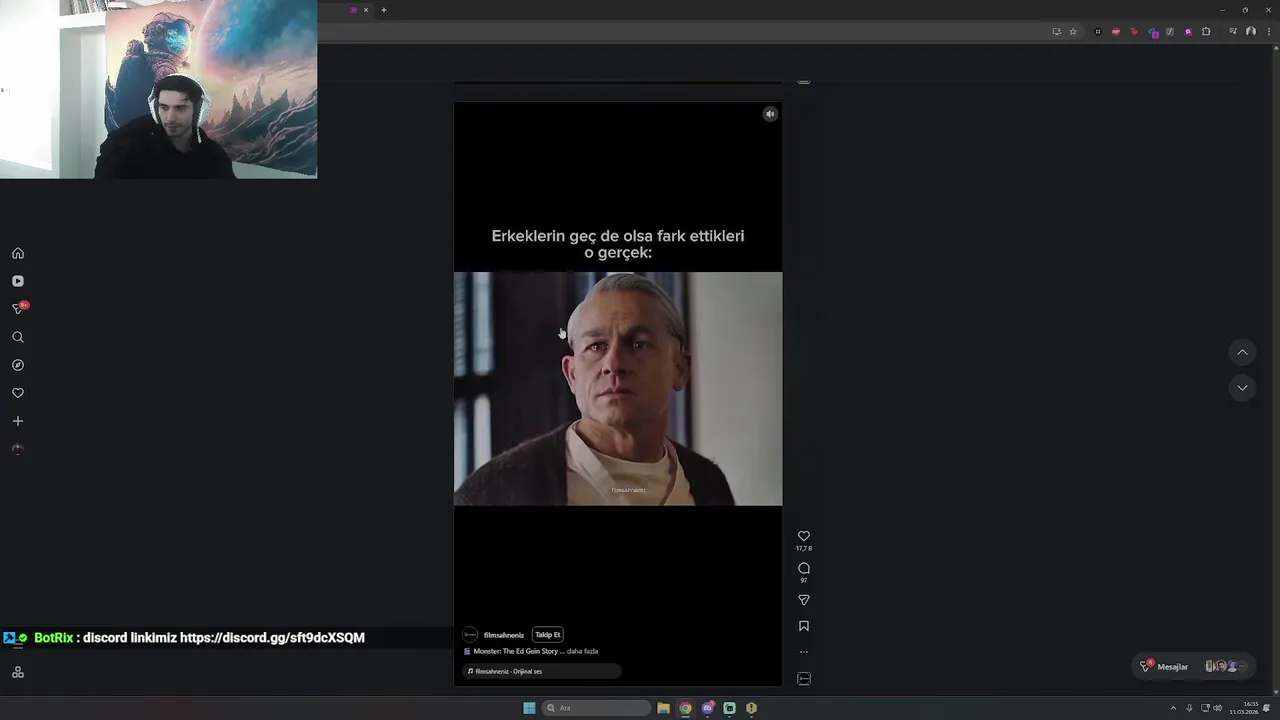Switch to Chrome in taskbar
This screenshot has width=1280, height=720.
(x=685, y=708)
